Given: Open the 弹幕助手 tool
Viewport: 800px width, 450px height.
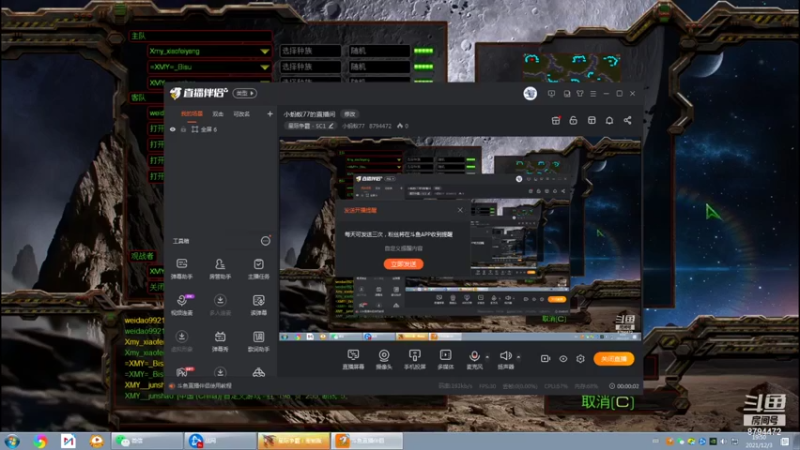Looking at the screenshot, I should 182,269.
